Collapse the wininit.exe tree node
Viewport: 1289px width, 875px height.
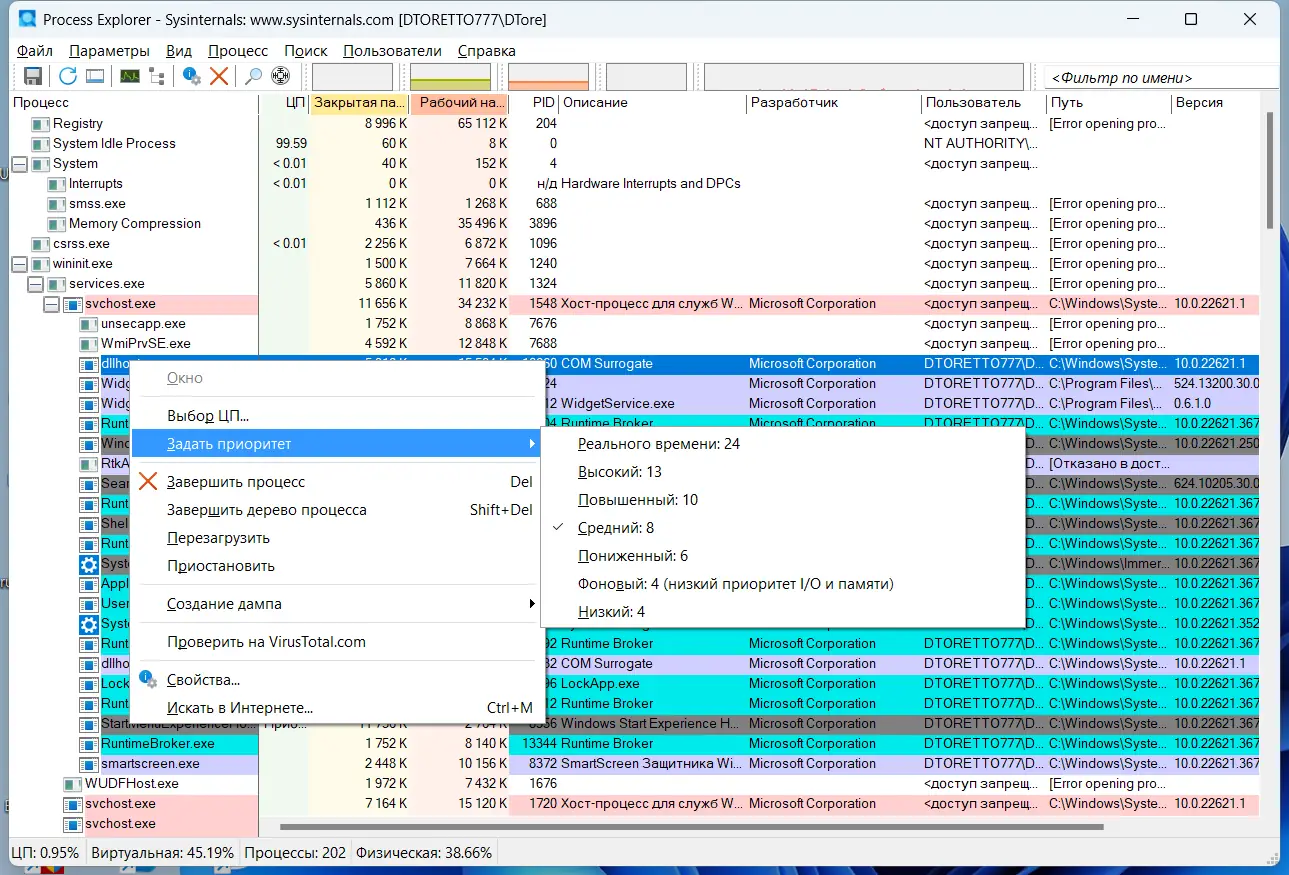(x=19, y=264)
